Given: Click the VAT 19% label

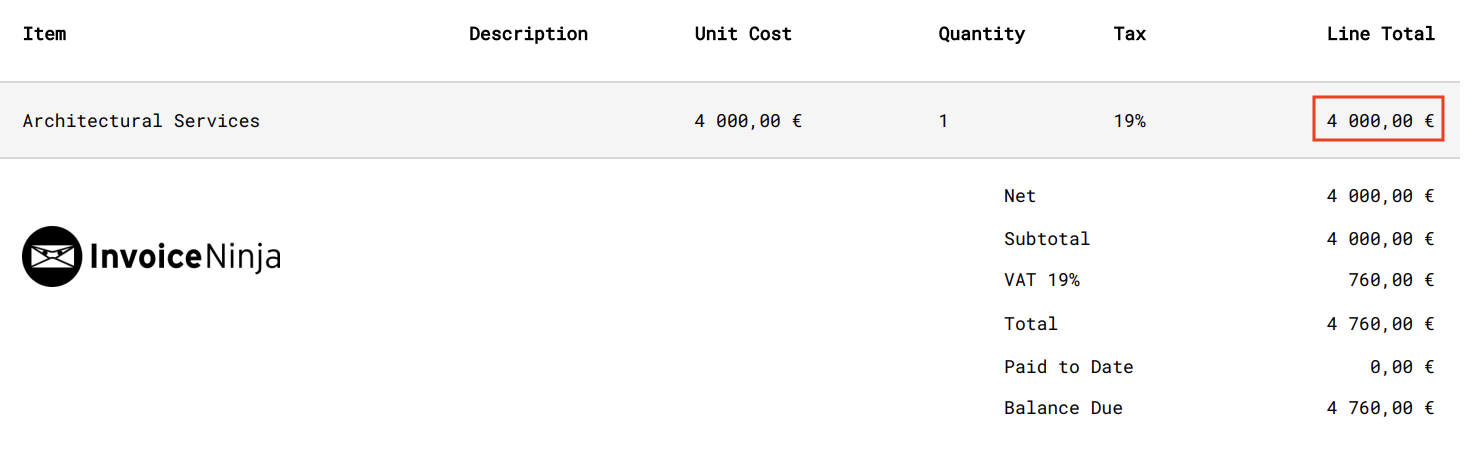Looking at the screenshot, I should (1042, 280).
